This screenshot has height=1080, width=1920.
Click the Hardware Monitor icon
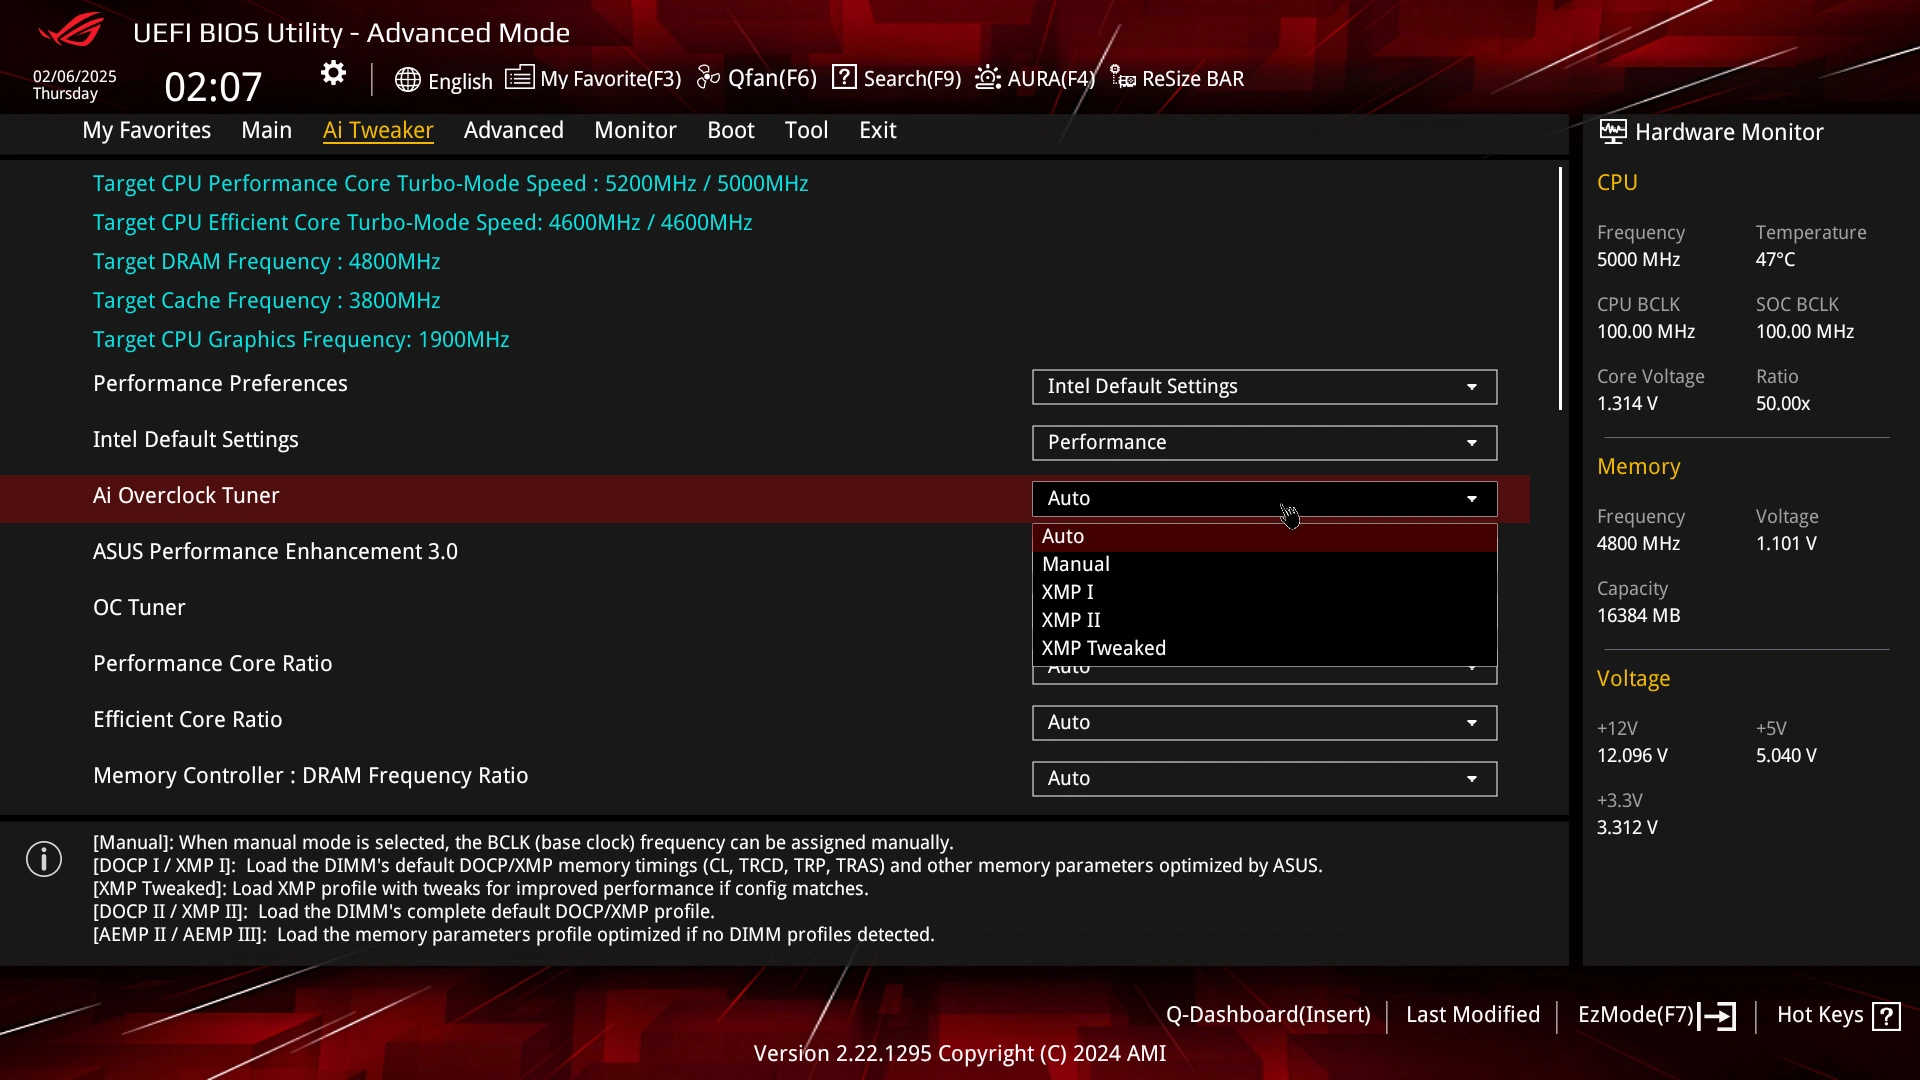click(x=1612, y=131)
